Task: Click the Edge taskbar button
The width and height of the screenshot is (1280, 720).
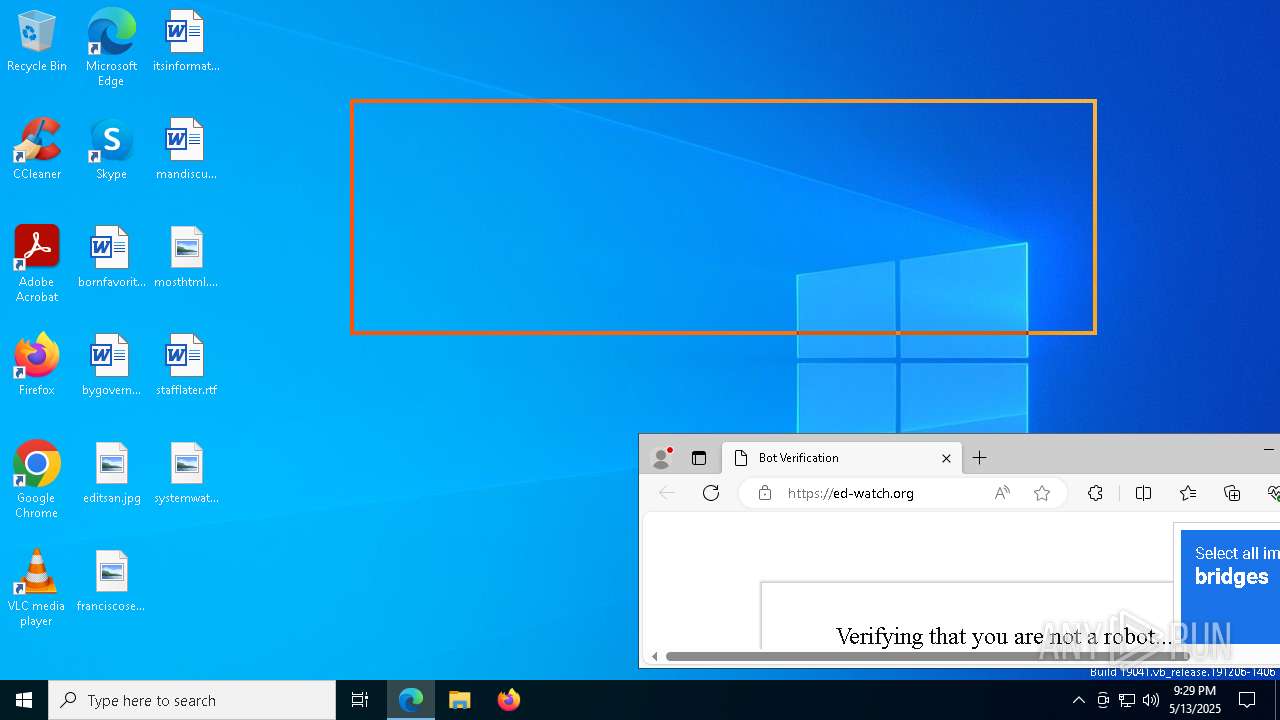Action: point(411,700)
